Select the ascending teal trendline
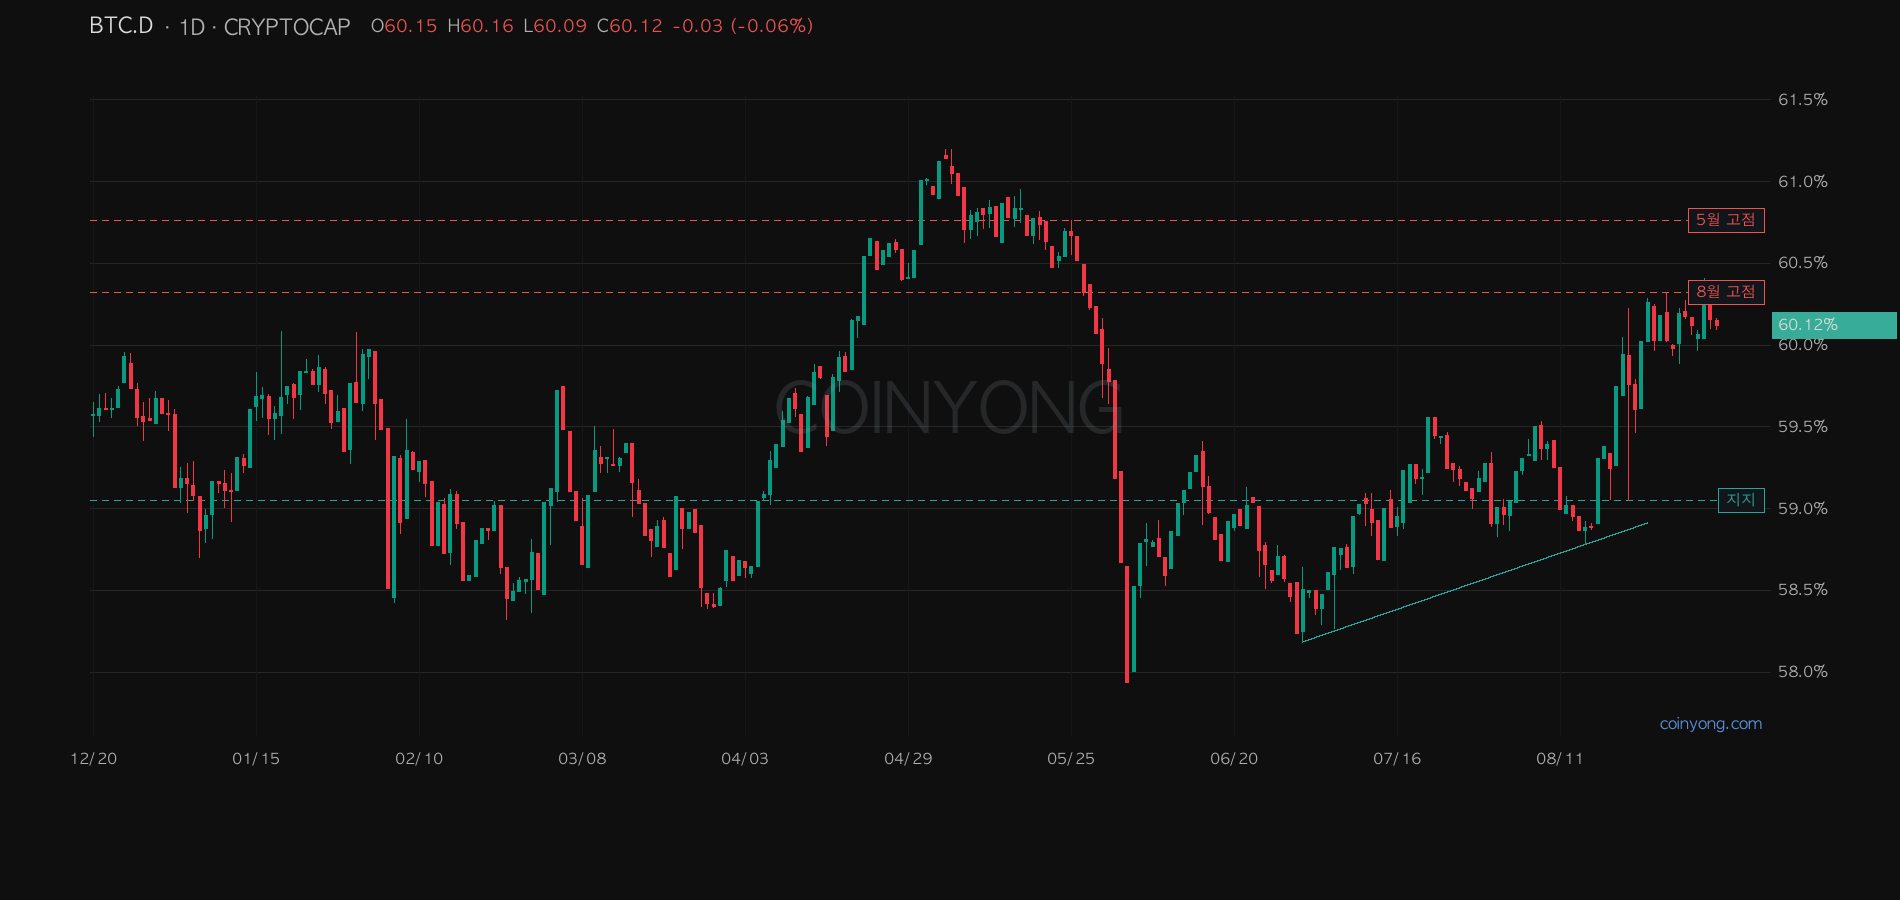The height and width of the screenshot is (900, 1900). click(x=1475, y=582)
